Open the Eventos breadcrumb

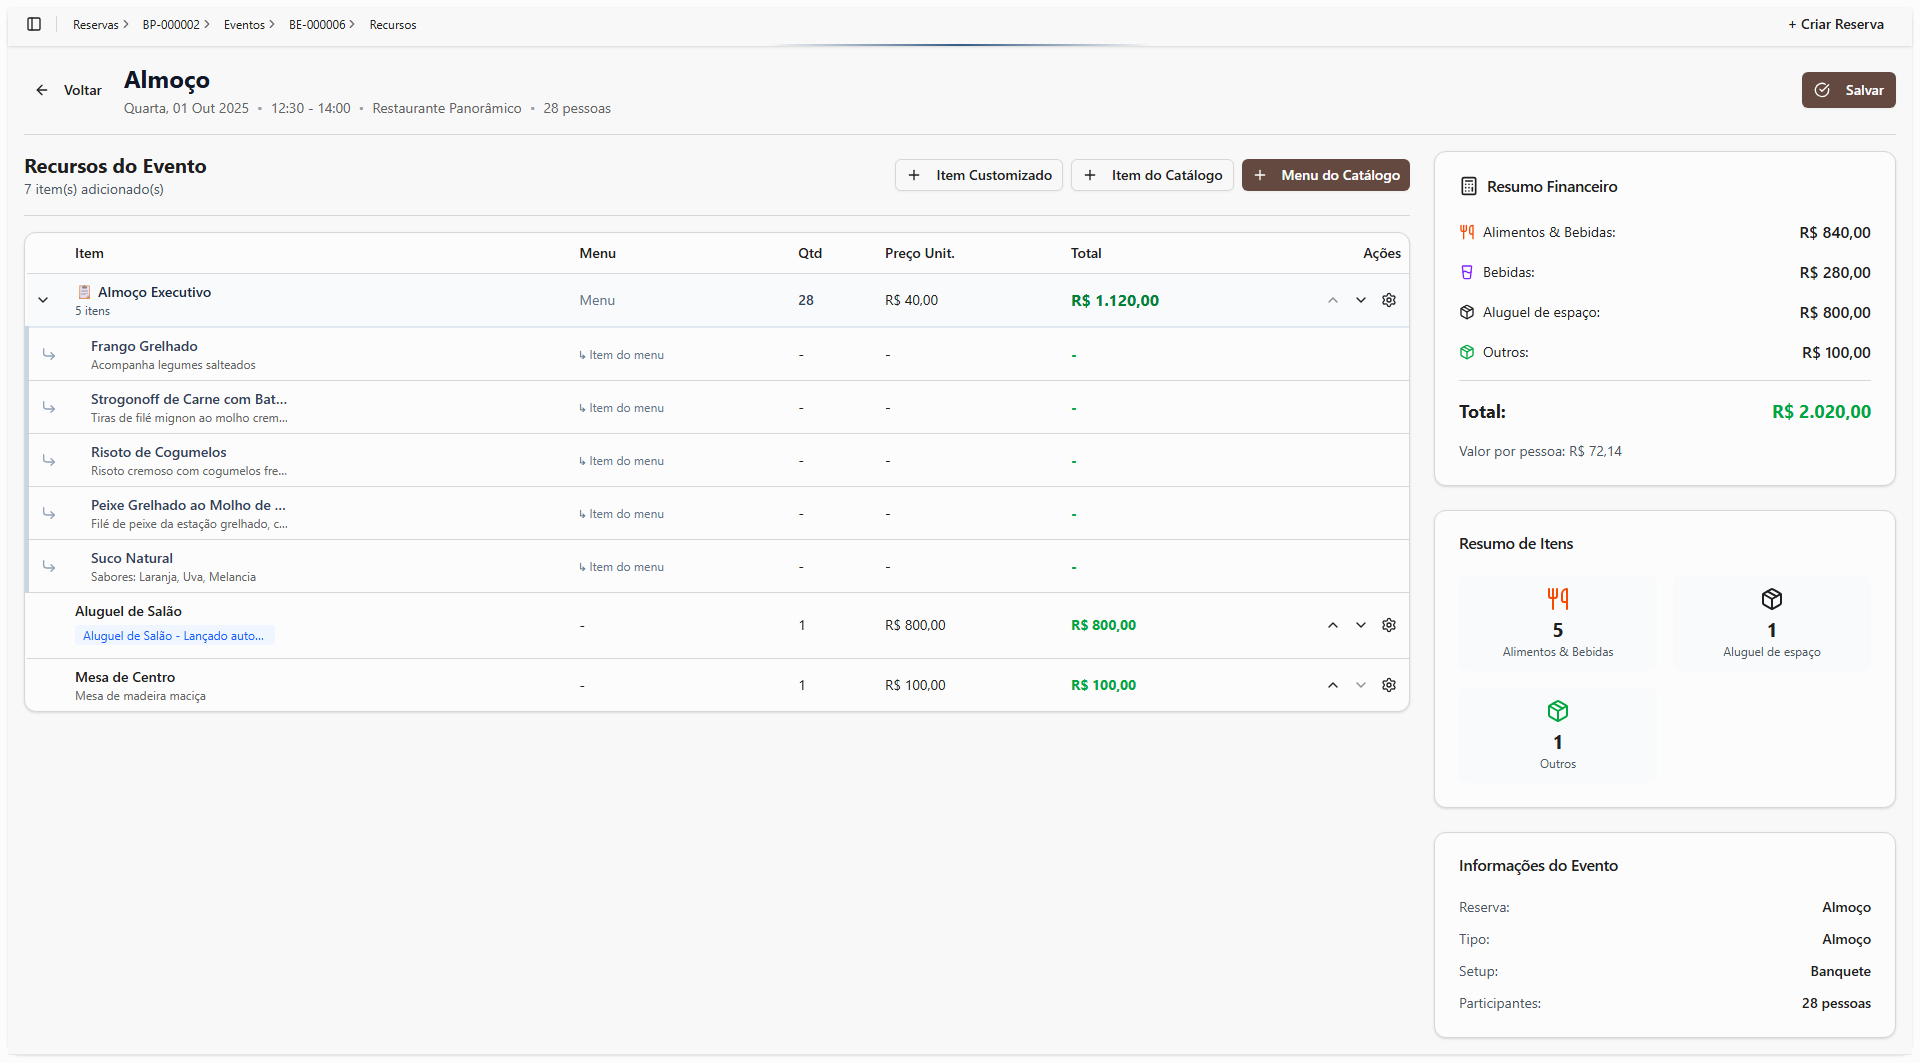pos(243,24)
